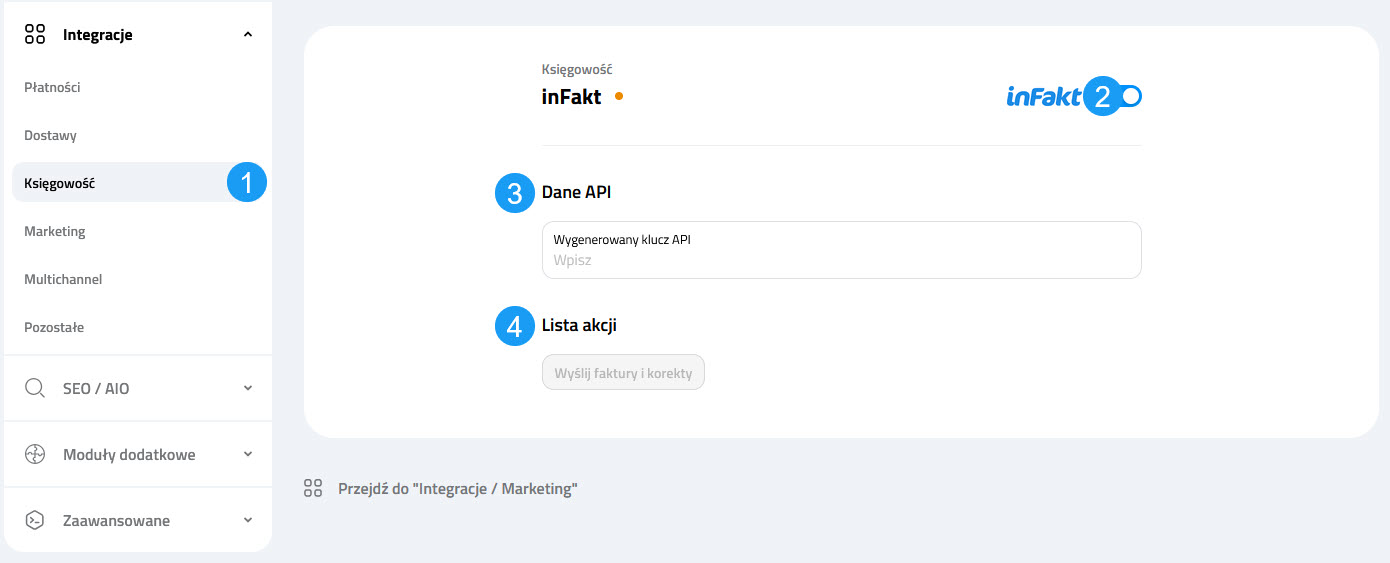This screenshot has height=563, width=1390.
Task: Select Dostawy in the sidebar
Action: (x=50, y=135)
